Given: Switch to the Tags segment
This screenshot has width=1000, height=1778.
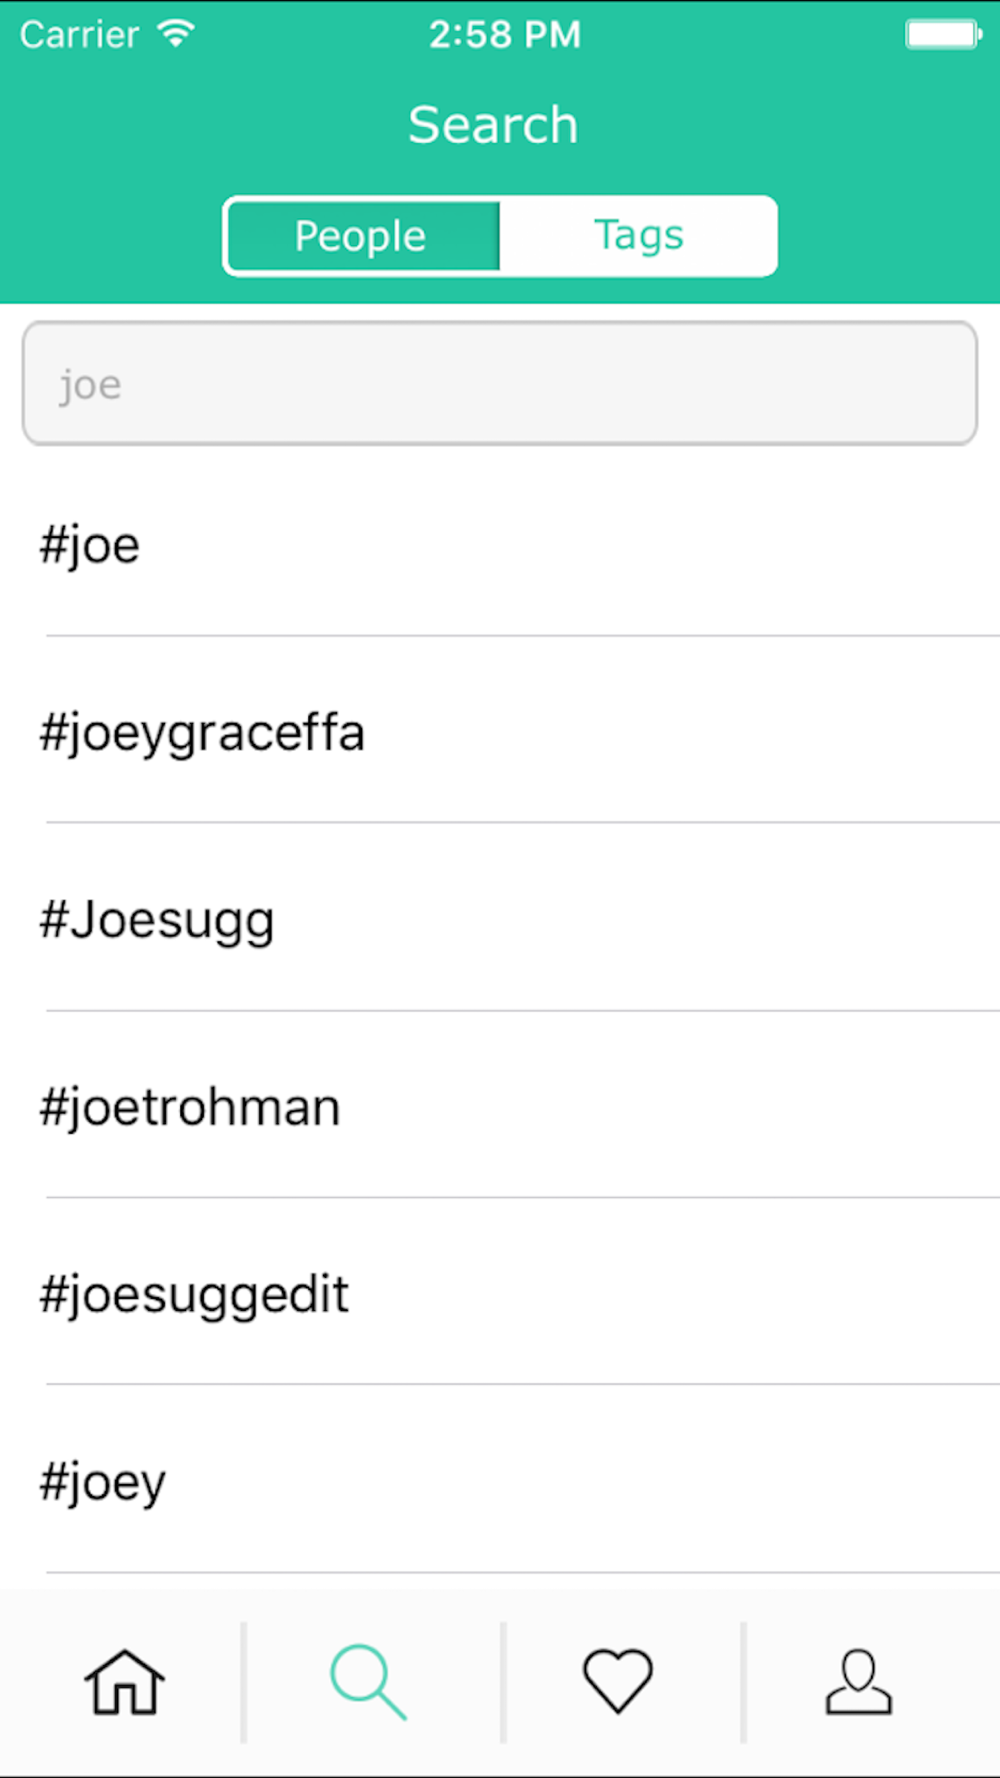Looking at the screenshot, I should tap(638, 236).
